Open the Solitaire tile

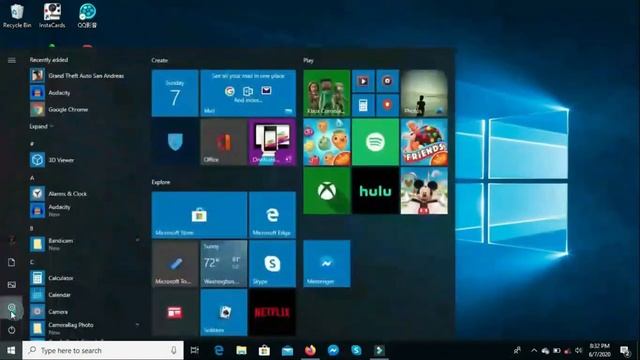click(x=224, y=312)
